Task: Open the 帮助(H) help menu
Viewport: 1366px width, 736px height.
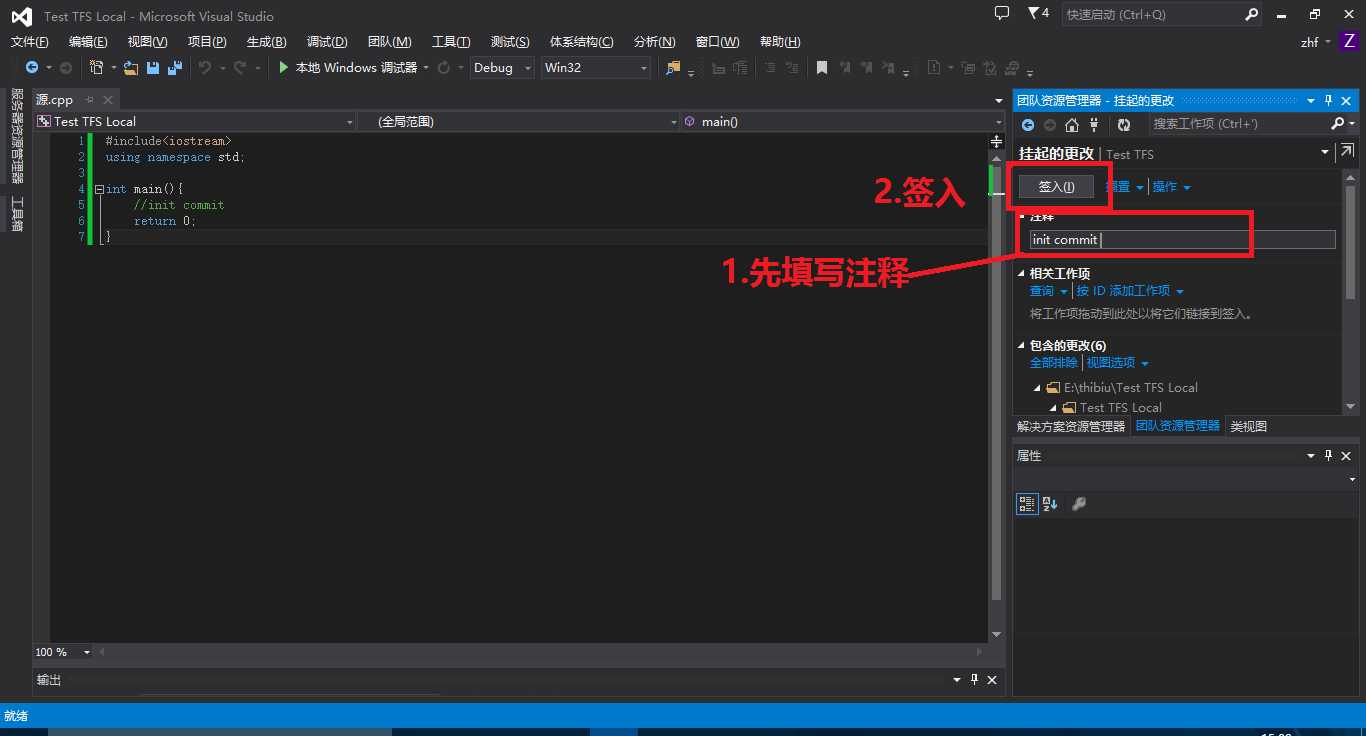Action: pyautogui.click(x=780, y=42)
